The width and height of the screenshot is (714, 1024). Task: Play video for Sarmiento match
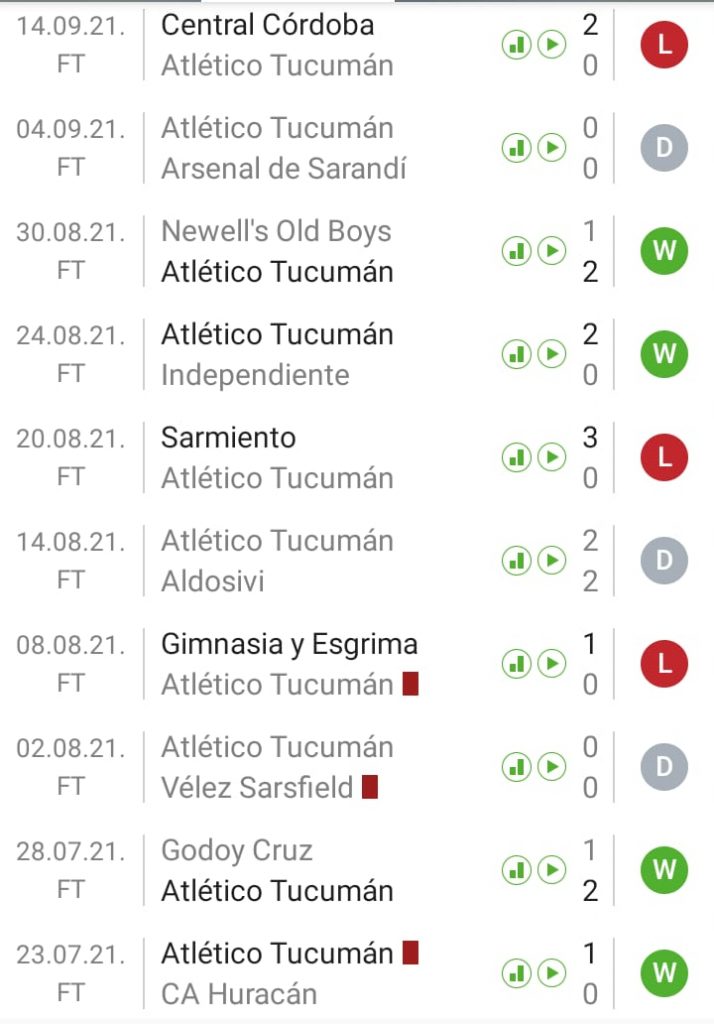coord(552,457)
